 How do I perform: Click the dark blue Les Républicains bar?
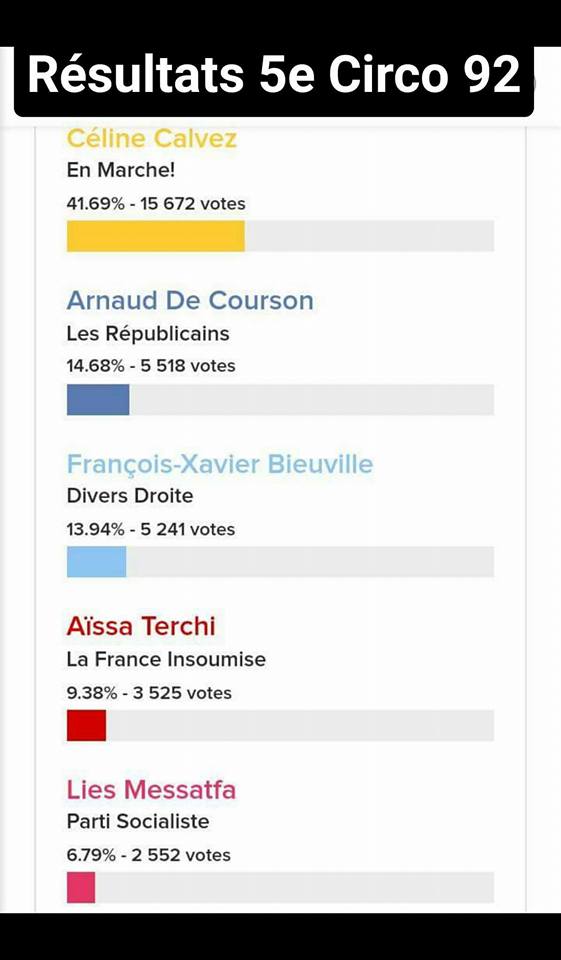click(98, 399)
